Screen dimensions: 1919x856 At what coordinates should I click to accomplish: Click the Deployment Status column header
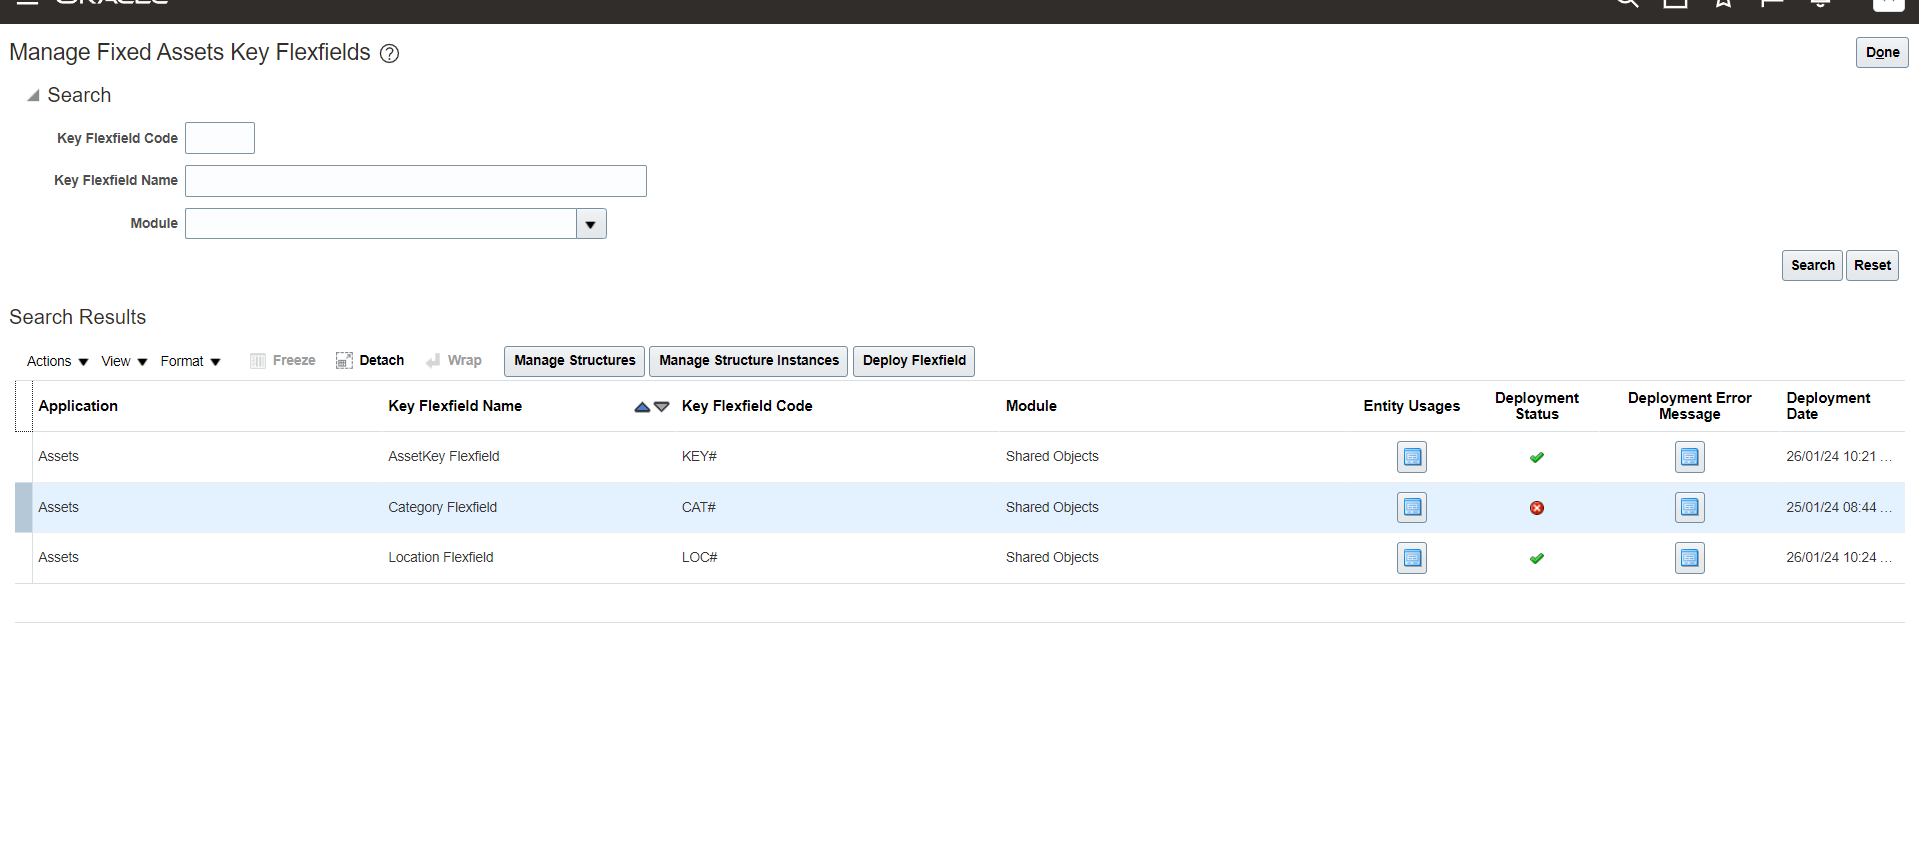click(1536, 406)
